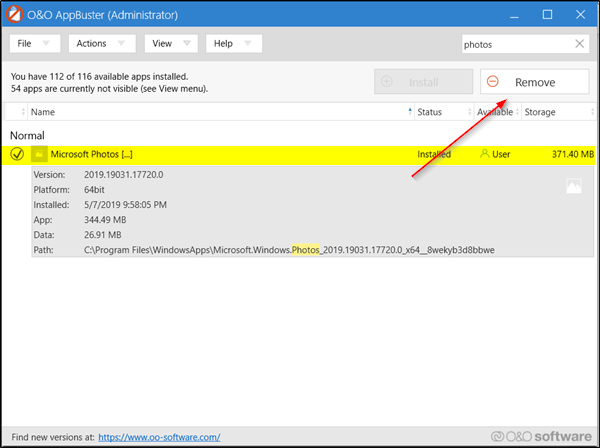Click the Installed status of Microsoft Photos
The height and width of the screenshot is (448, 600).
tap(434, 155)
